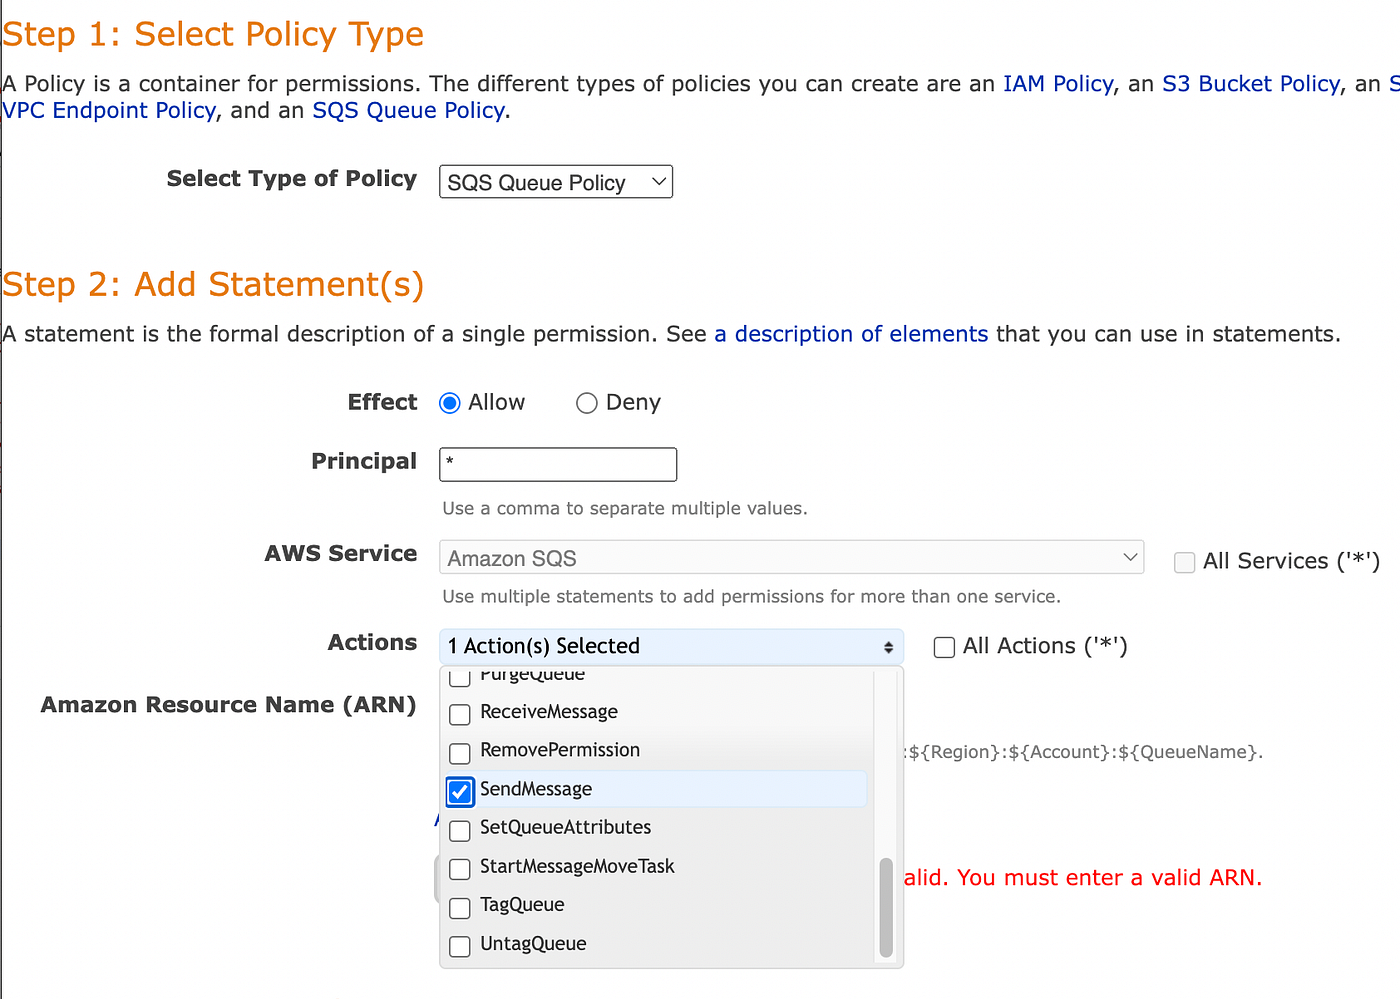
Task: Tick the RemovePermission action checkbox
Action: click(x=460, y=752)
